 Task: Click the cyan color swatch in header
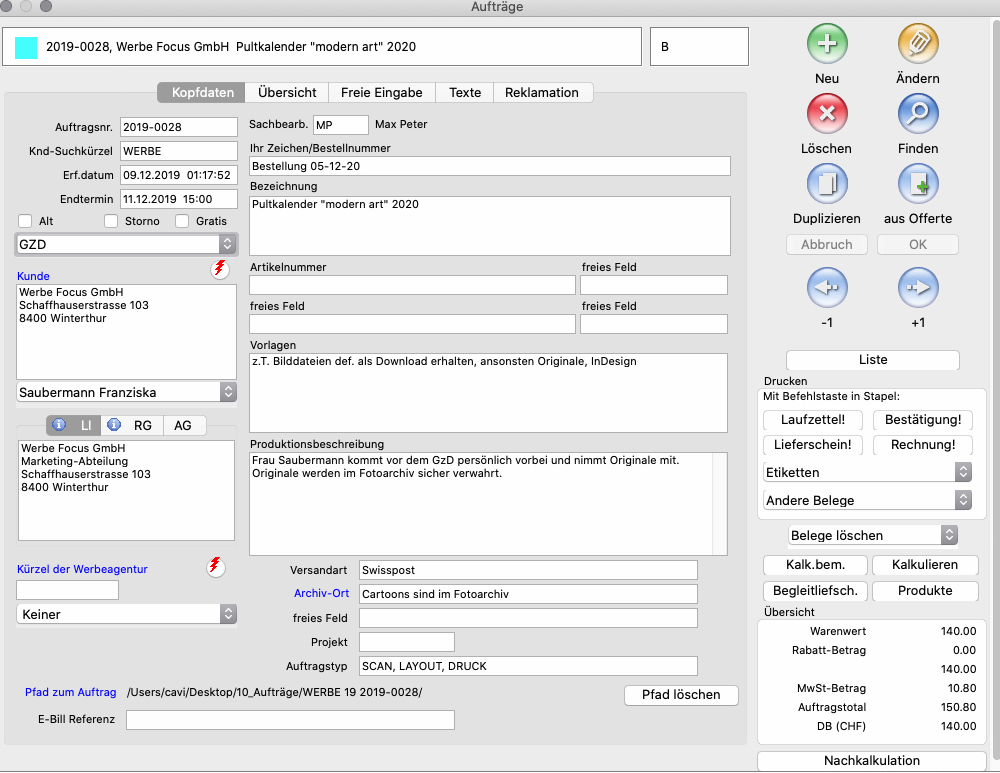[x=26, y=47]
